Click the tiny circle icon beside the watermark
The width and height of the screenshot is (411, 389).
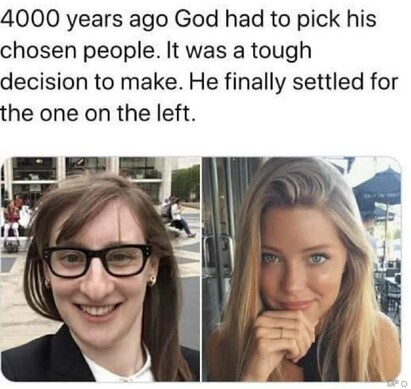(x=404, y=383)
